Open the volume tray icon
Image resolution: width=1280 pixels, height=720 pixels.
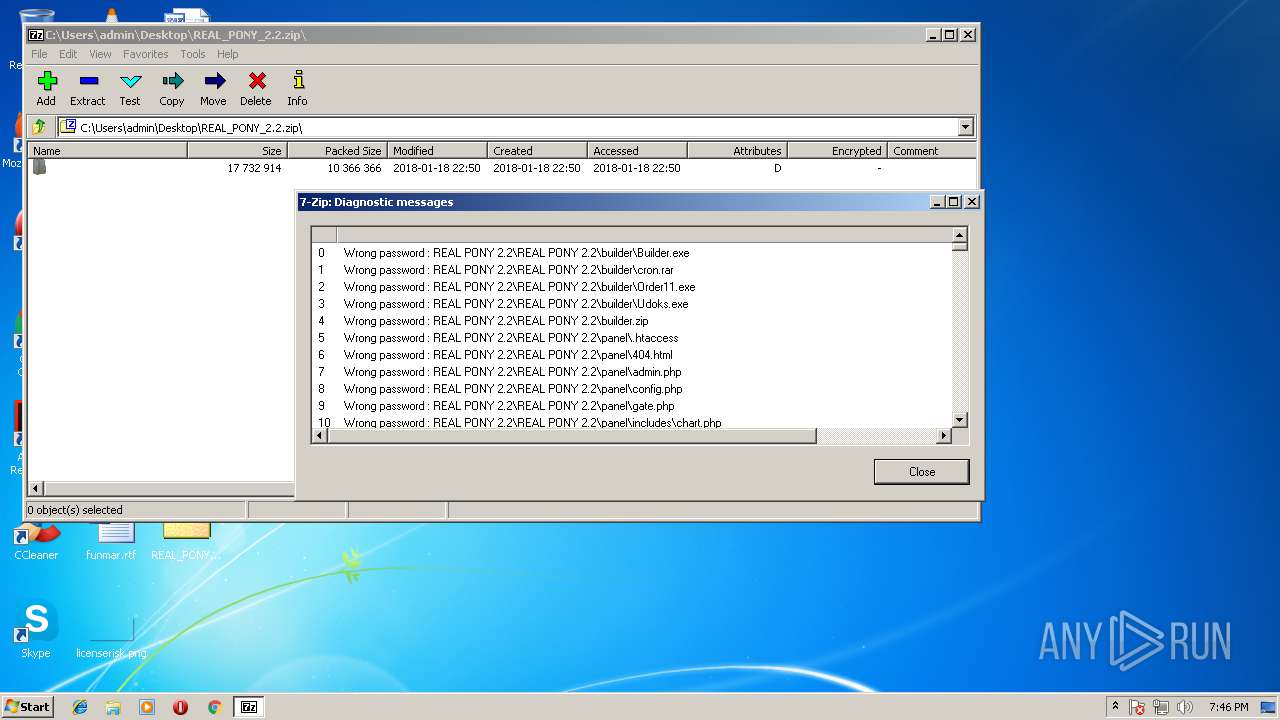click(1185, 707)
